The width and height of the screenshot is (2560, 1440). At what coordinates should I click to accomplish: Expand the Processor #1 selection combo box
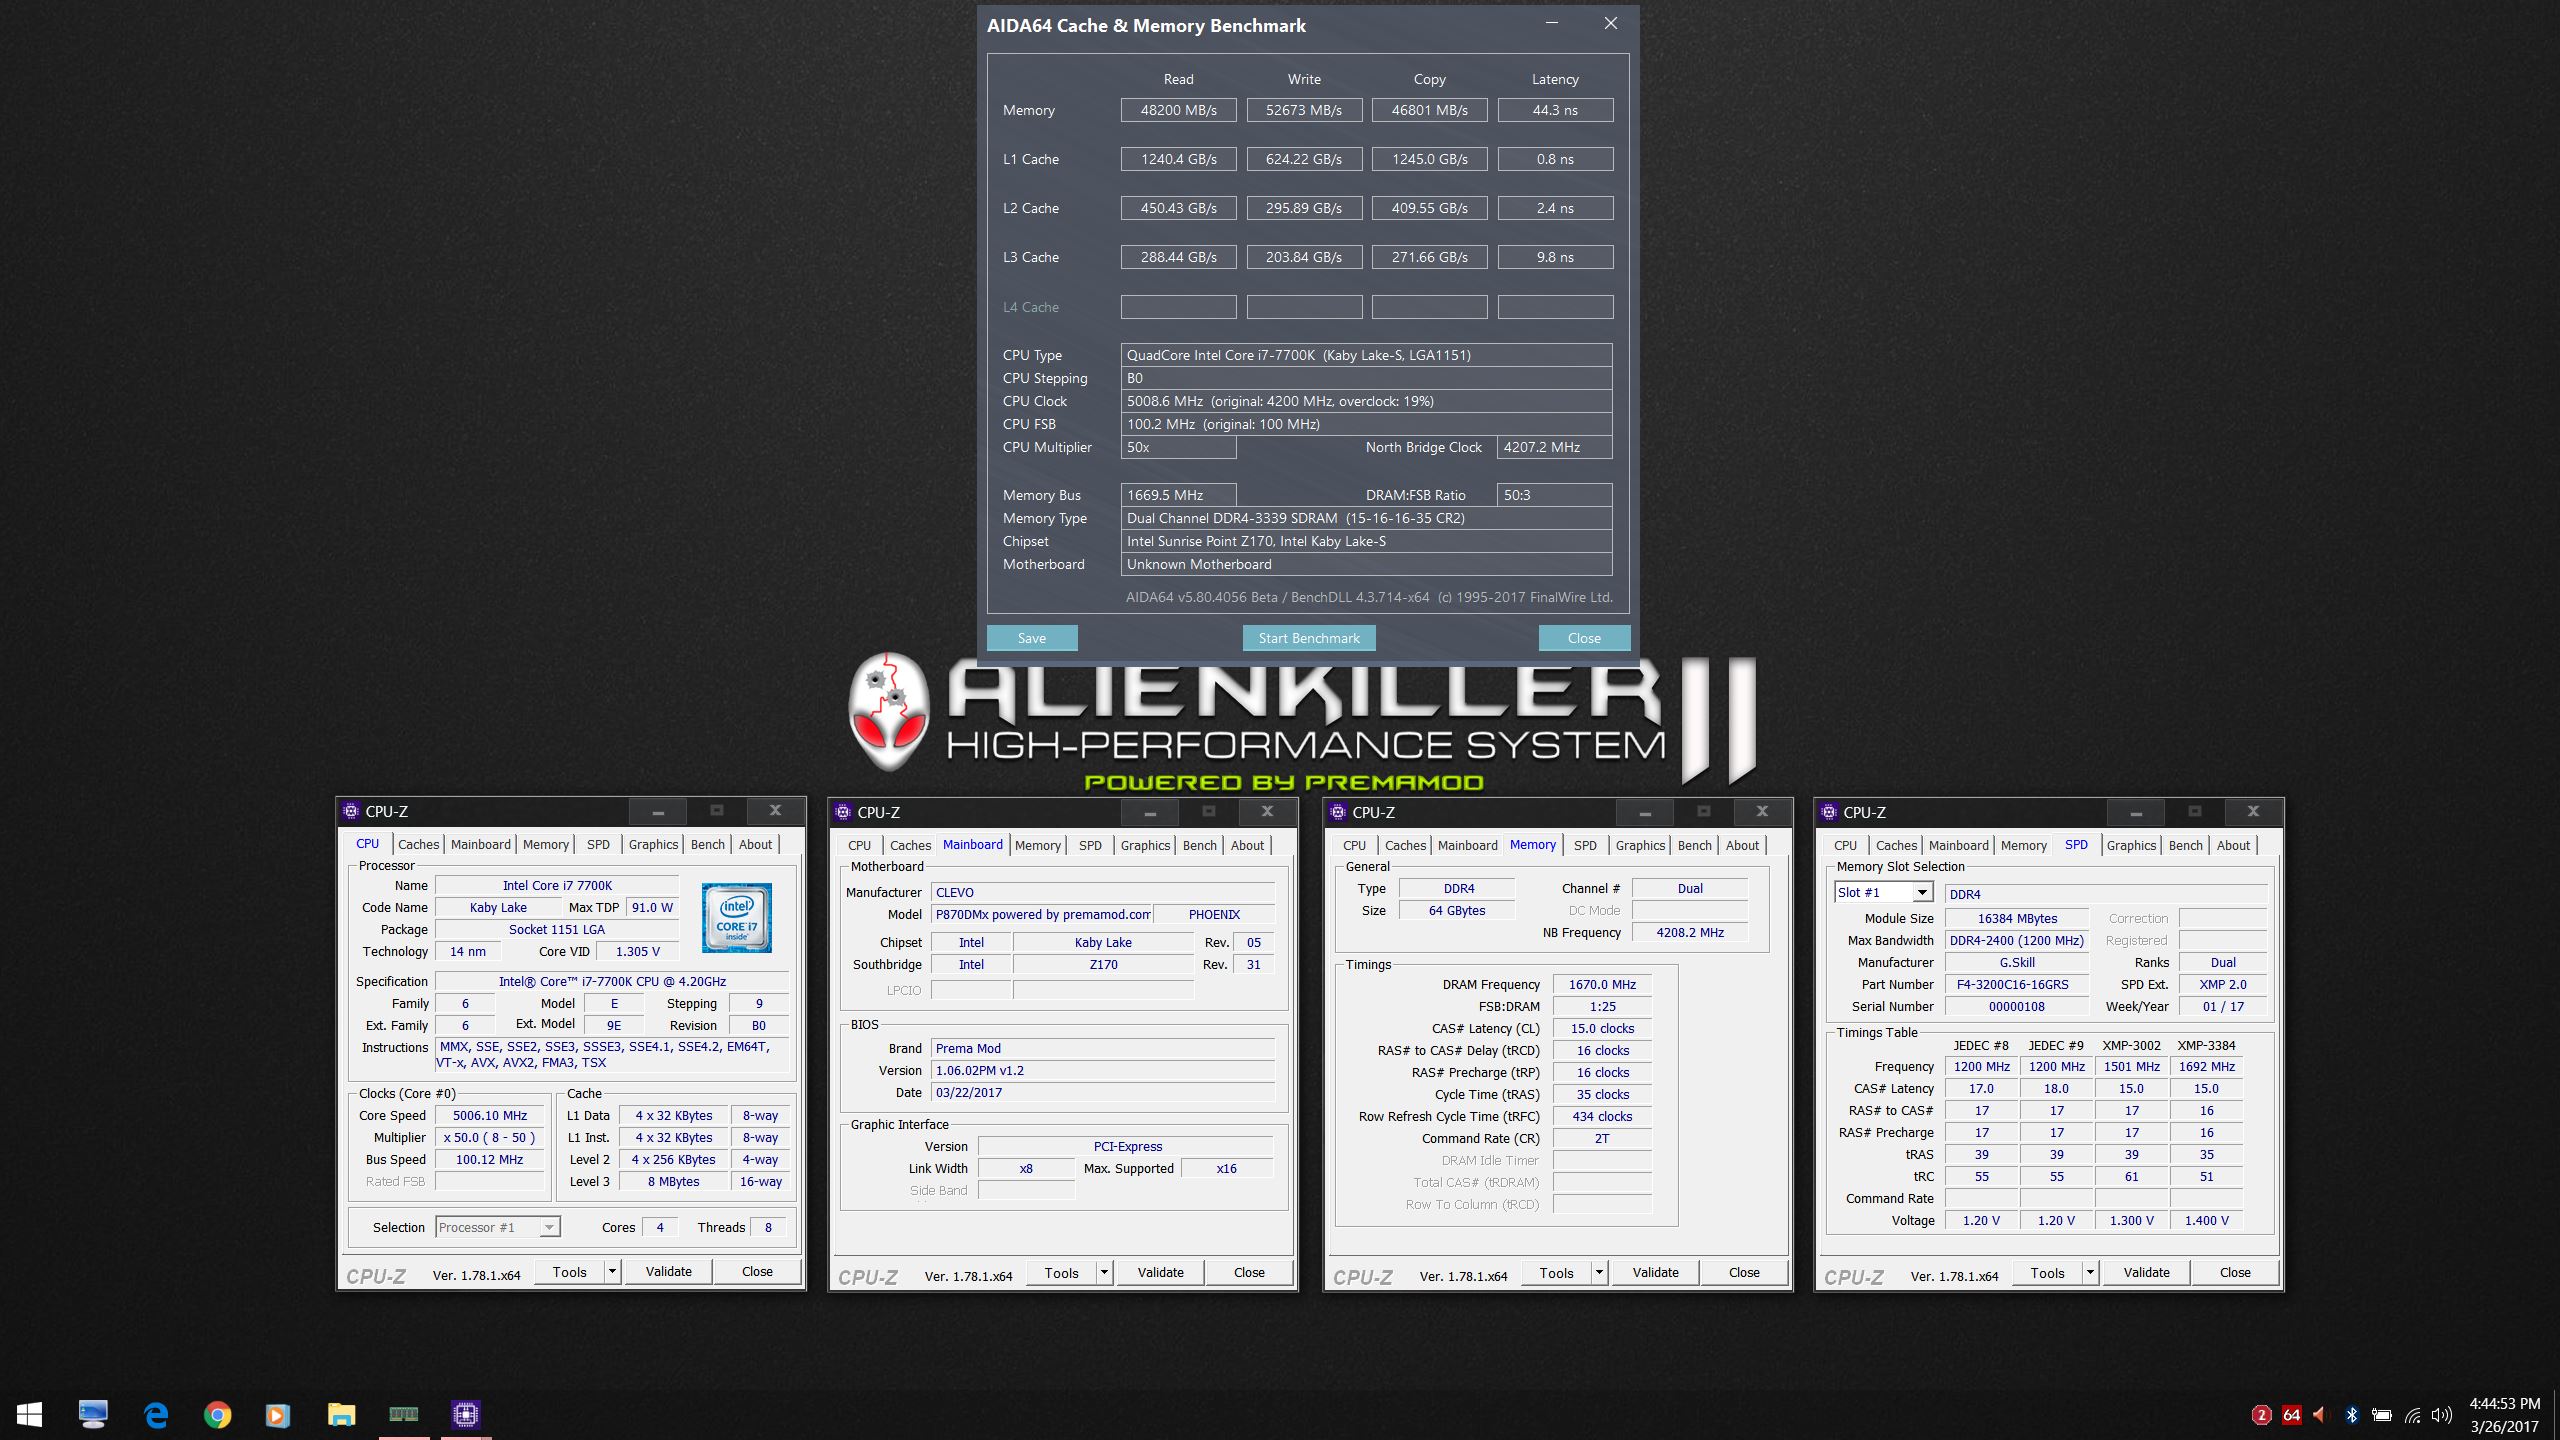point(548,1227)
